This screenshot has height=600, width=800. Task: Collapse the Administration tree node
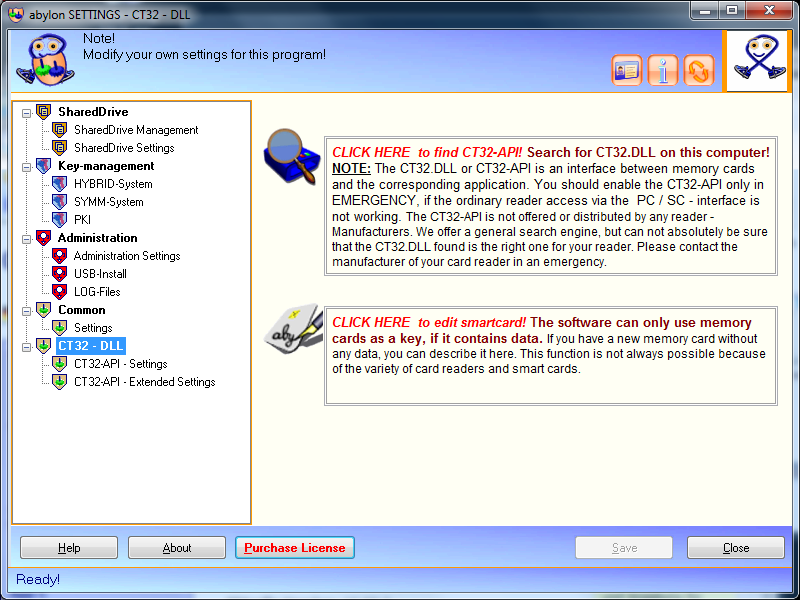point(27,239)
